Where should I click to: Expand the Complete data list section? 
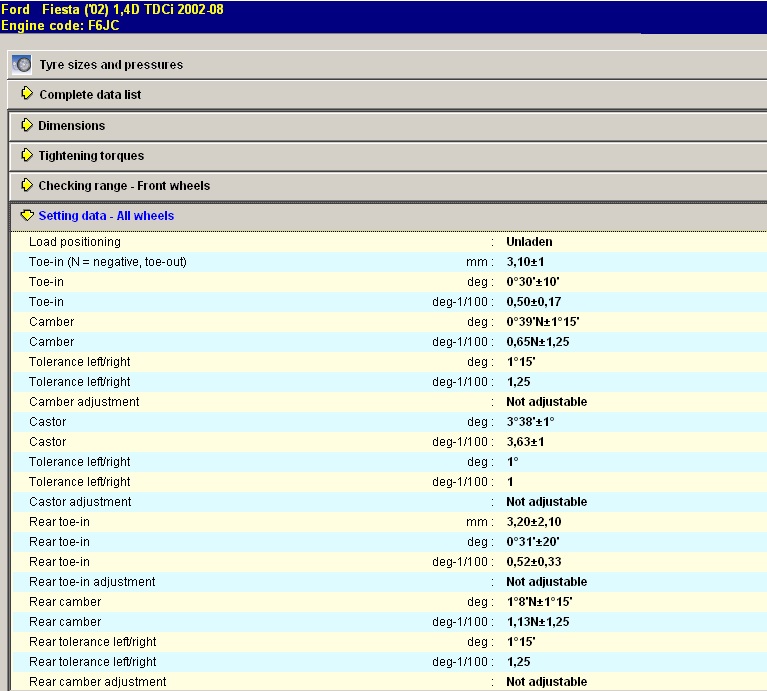coord(90,95)
